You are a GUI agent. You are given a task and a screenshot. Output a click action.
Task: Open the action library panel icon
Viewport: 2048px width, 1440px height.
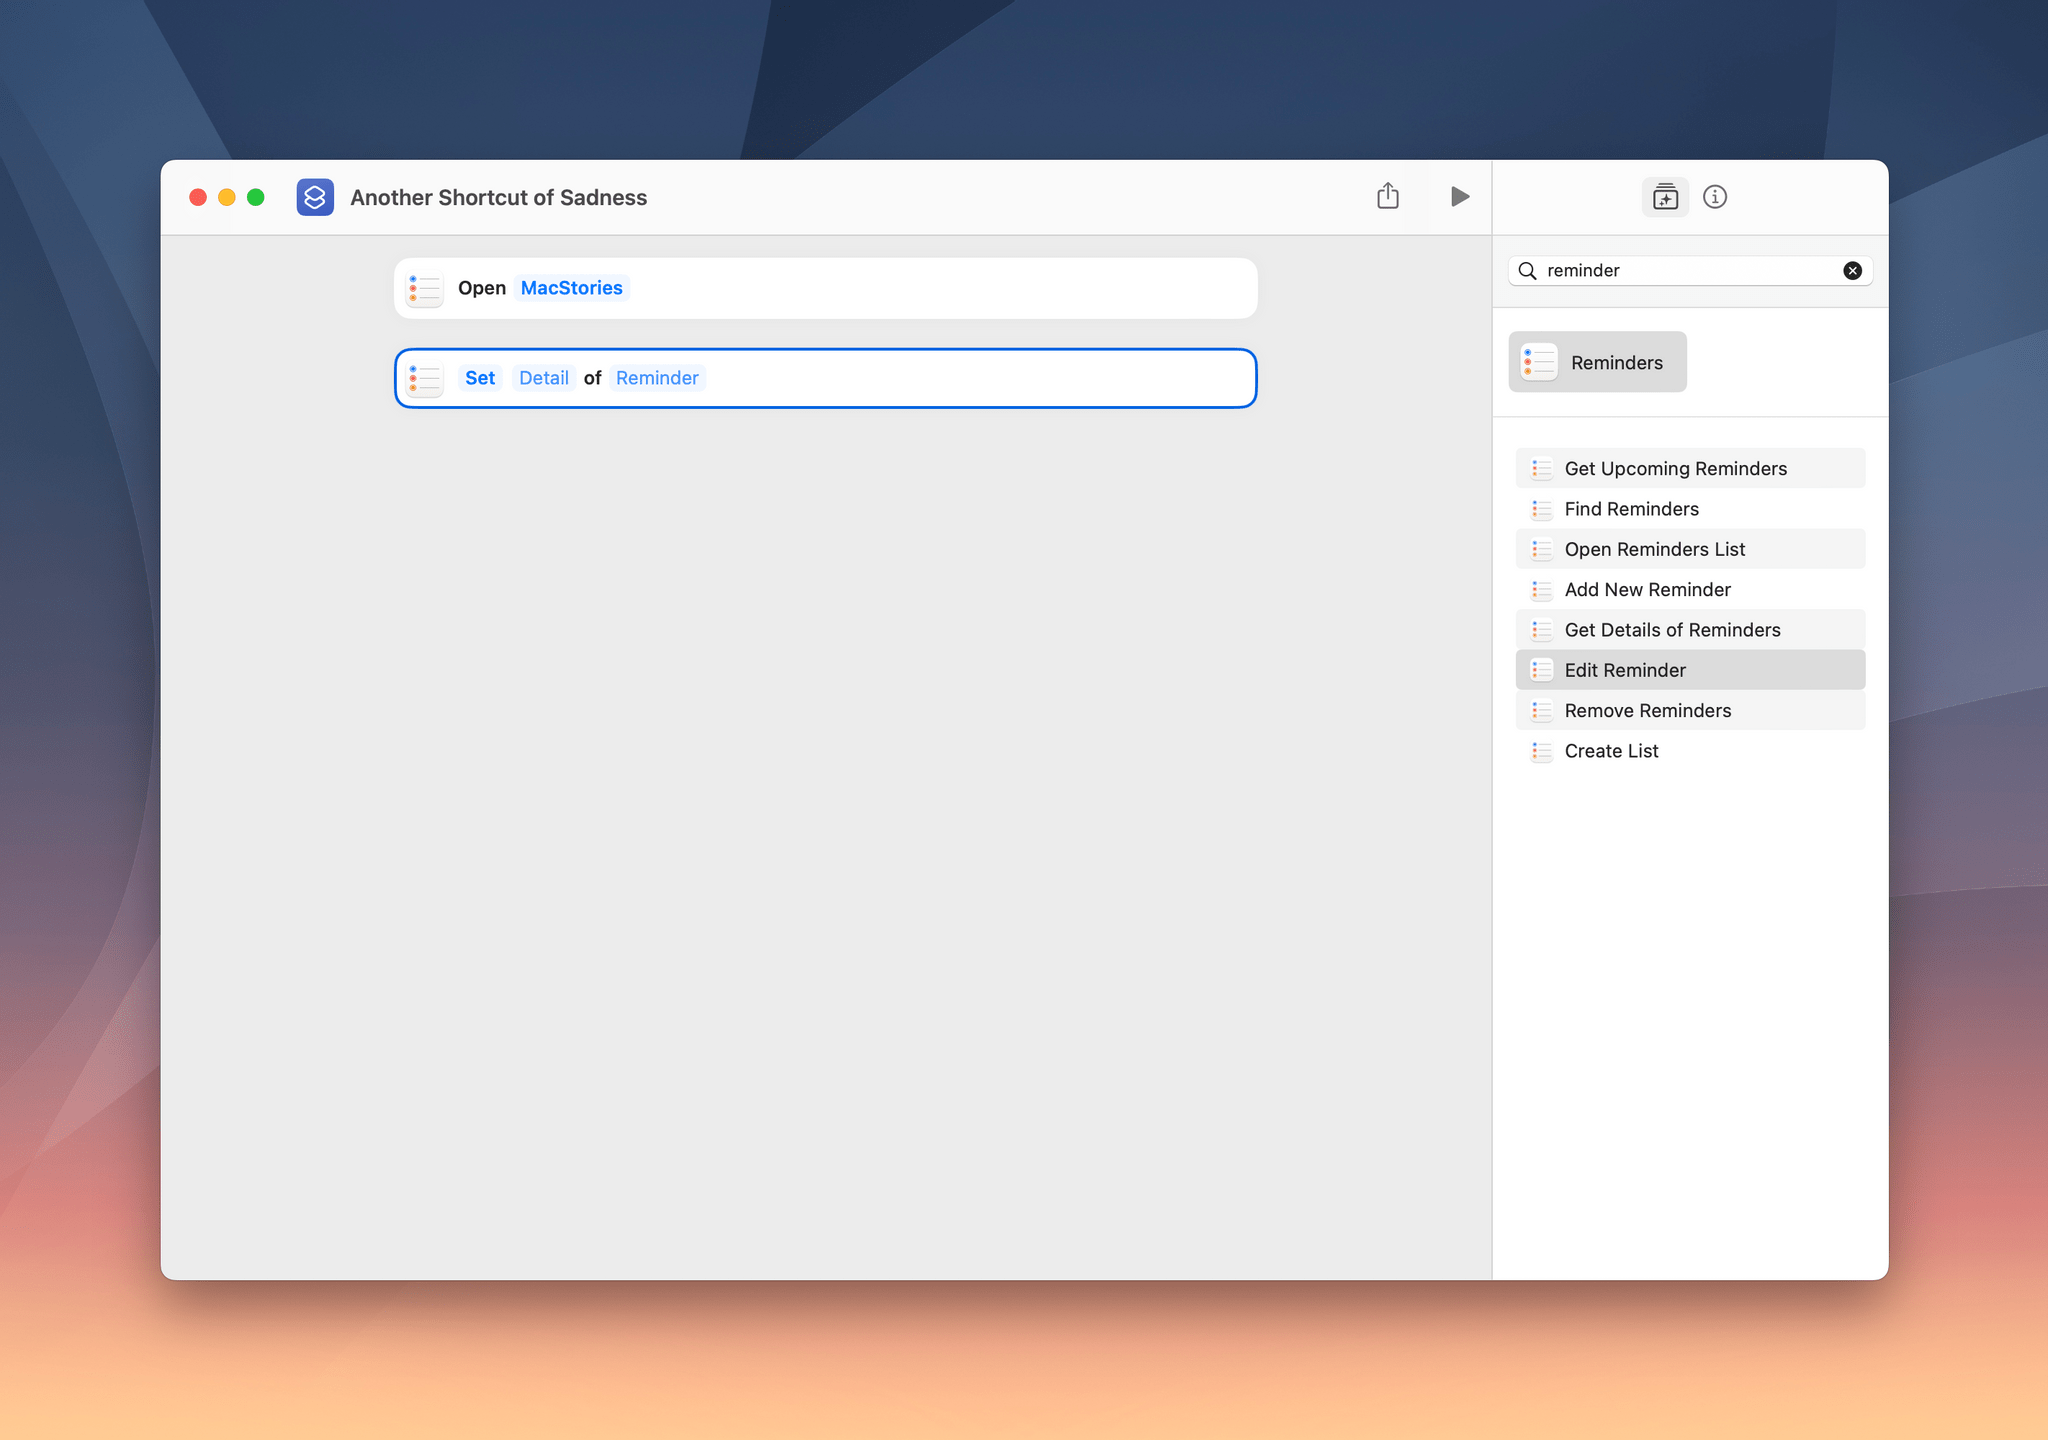pyautogui.click(x=1665, y=197)
